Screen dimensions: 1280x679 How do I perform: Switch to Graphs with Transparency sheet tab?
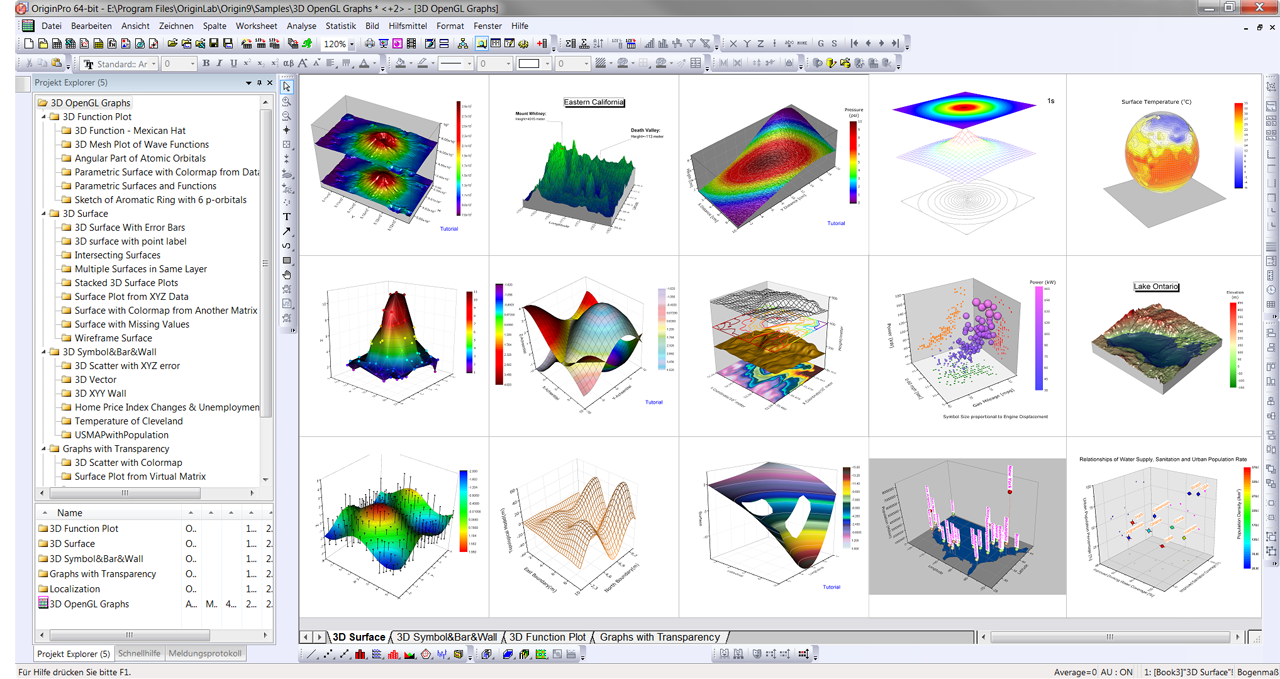[659, 637]
